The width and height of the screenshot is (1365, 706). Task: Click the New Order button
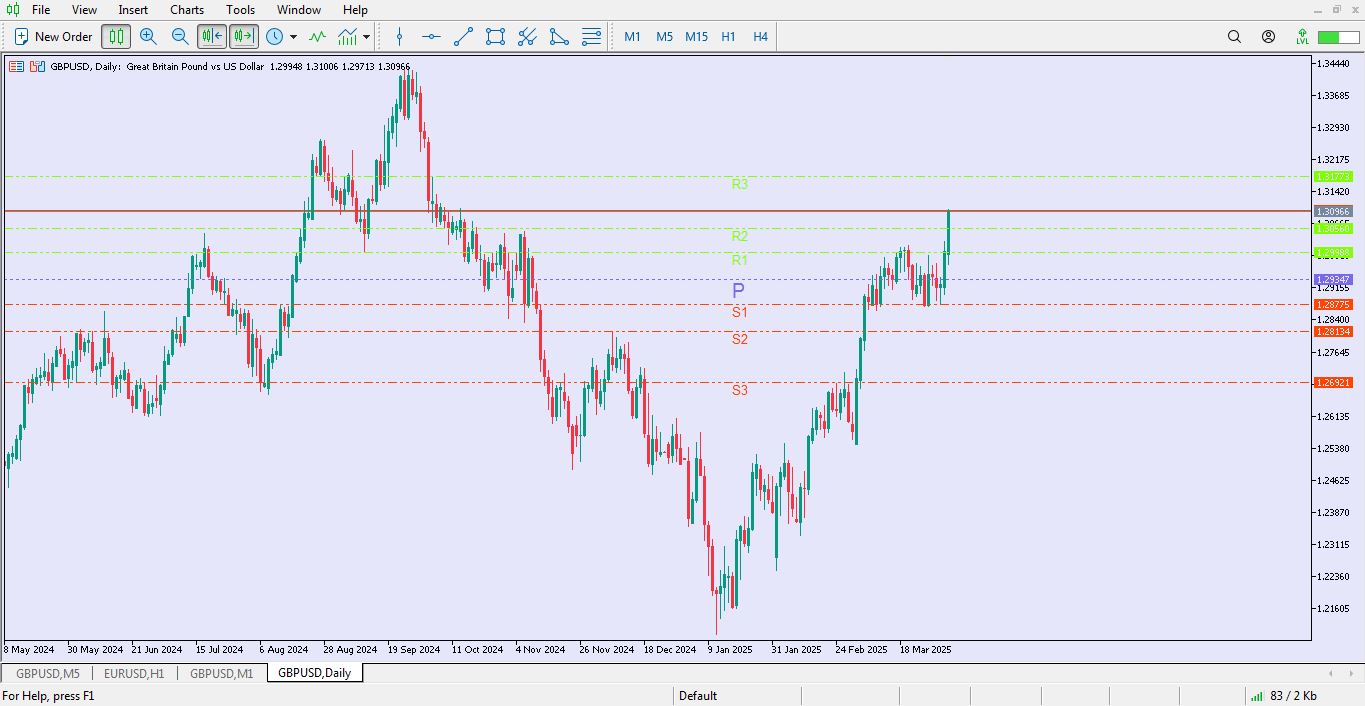53,37
